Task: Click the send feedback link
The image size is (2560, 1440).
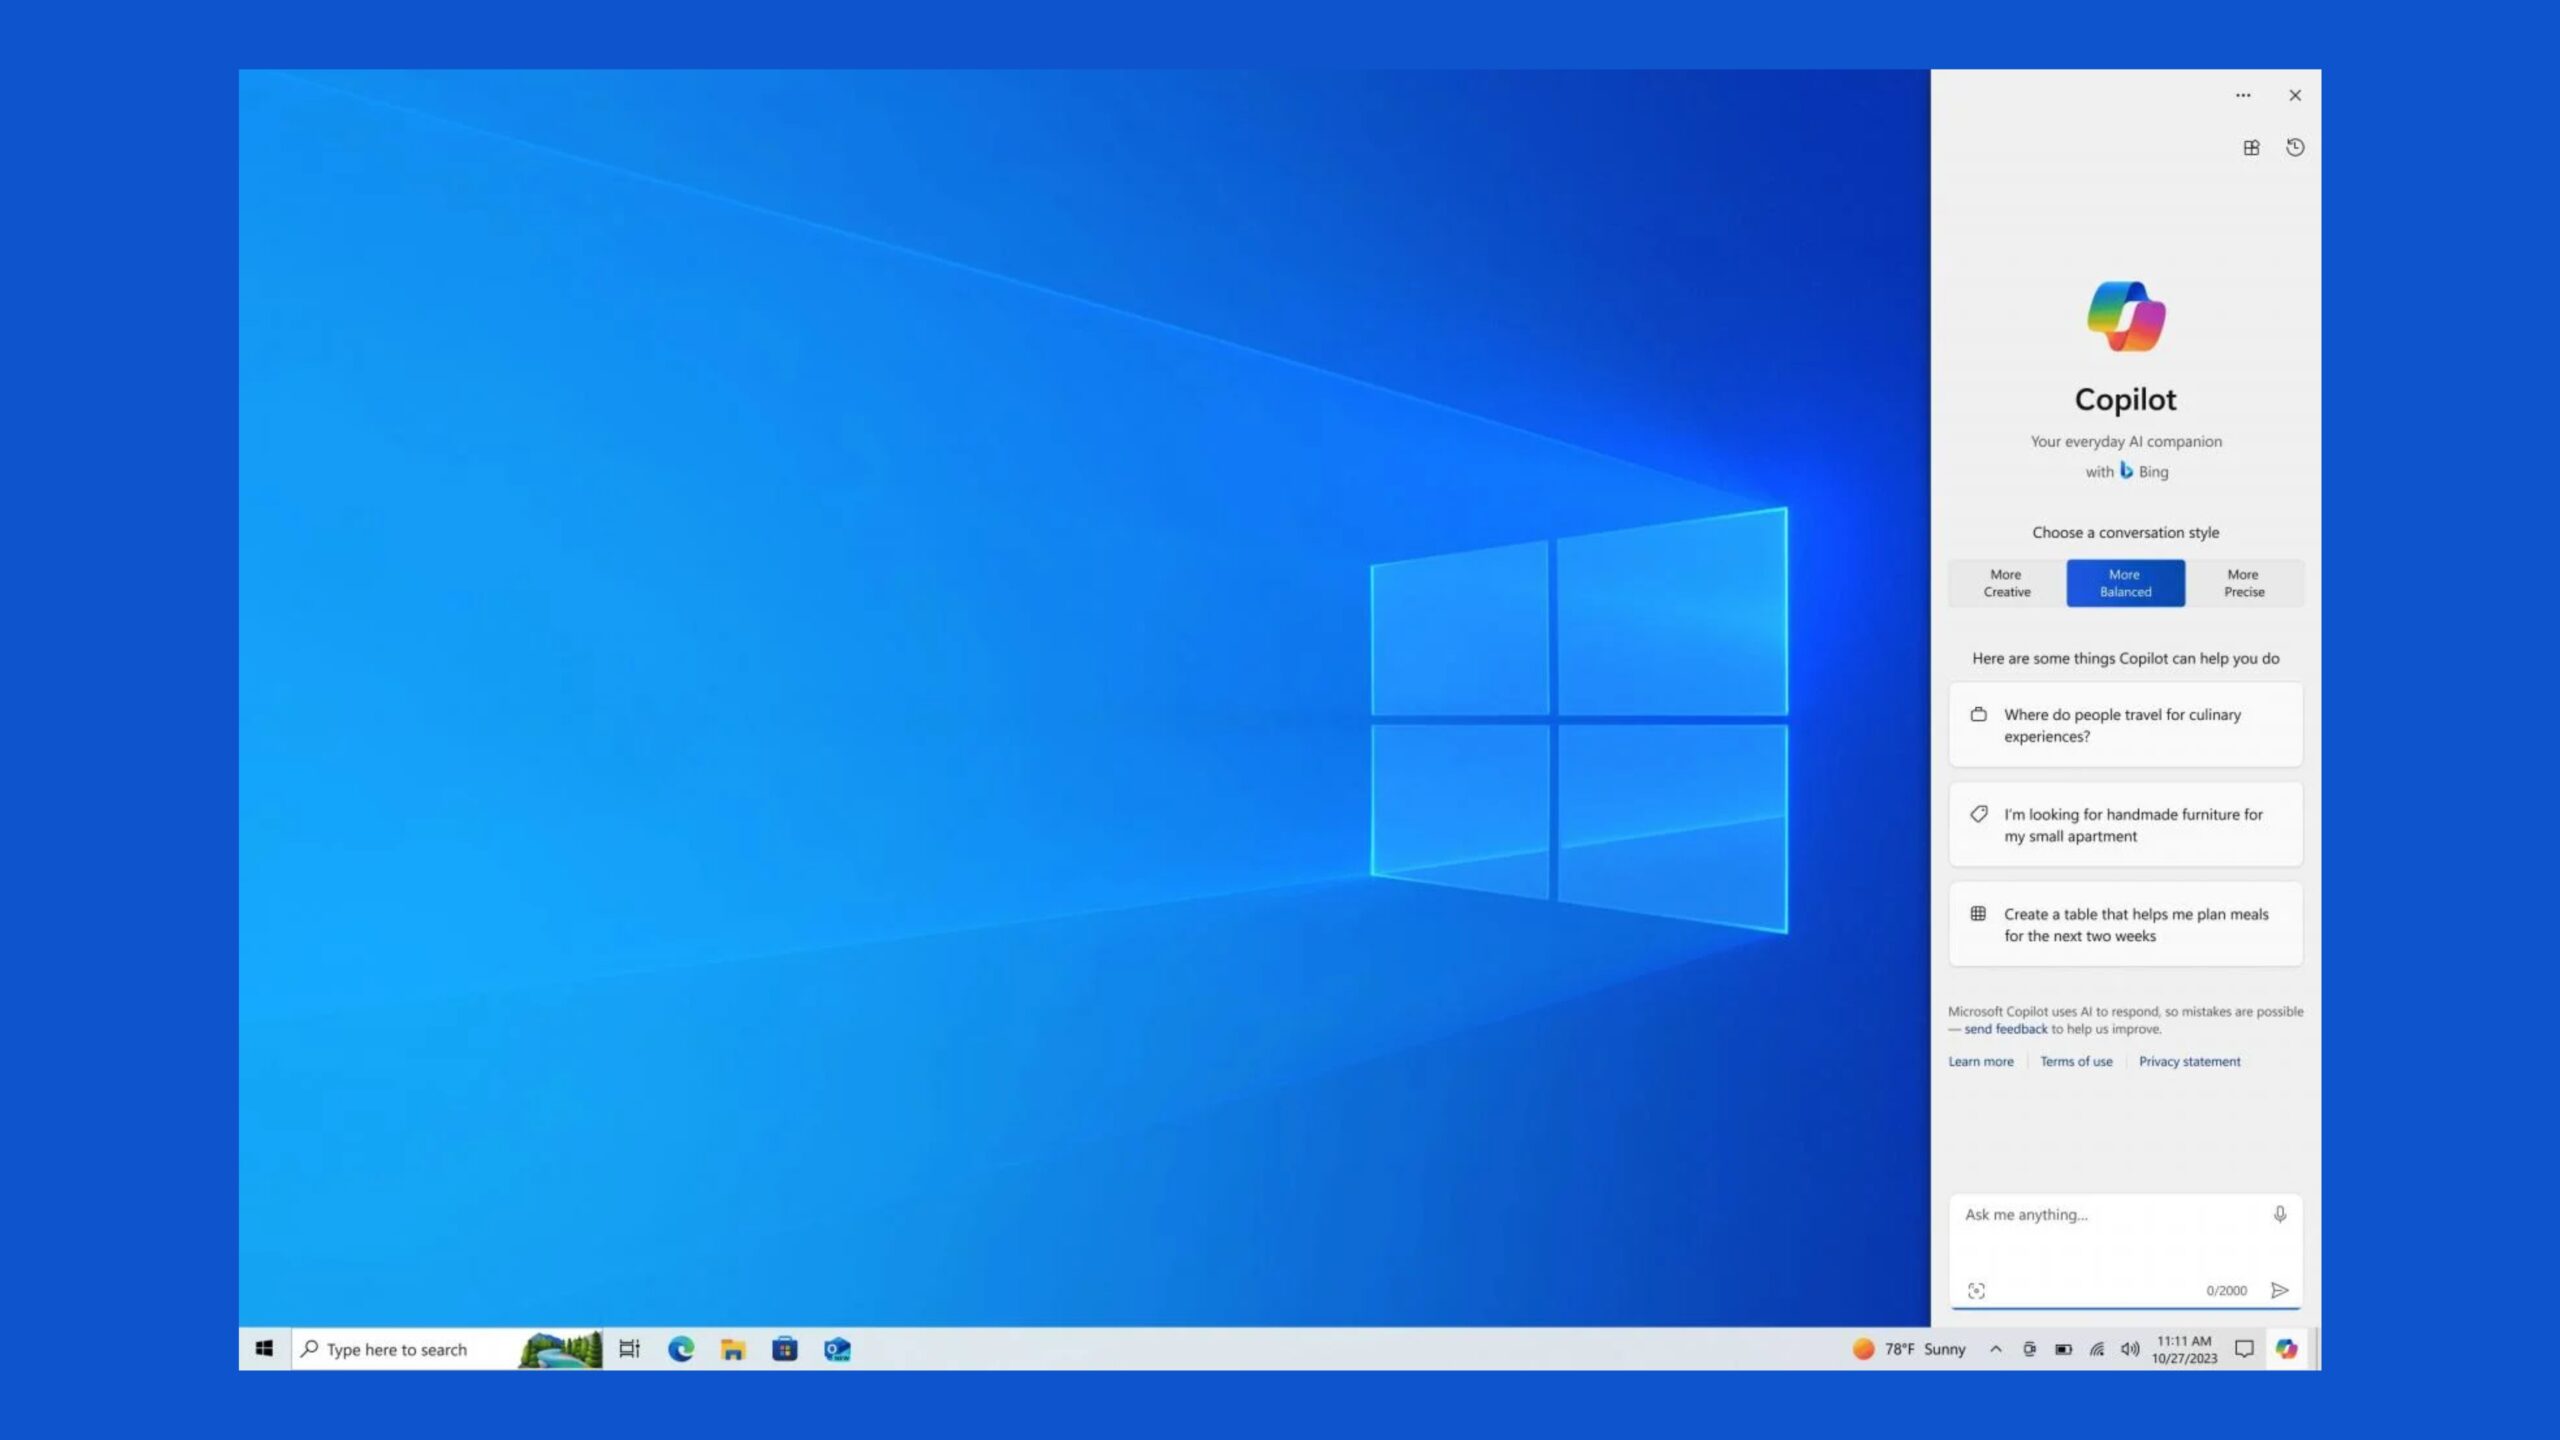Action: [2006, 1029]
